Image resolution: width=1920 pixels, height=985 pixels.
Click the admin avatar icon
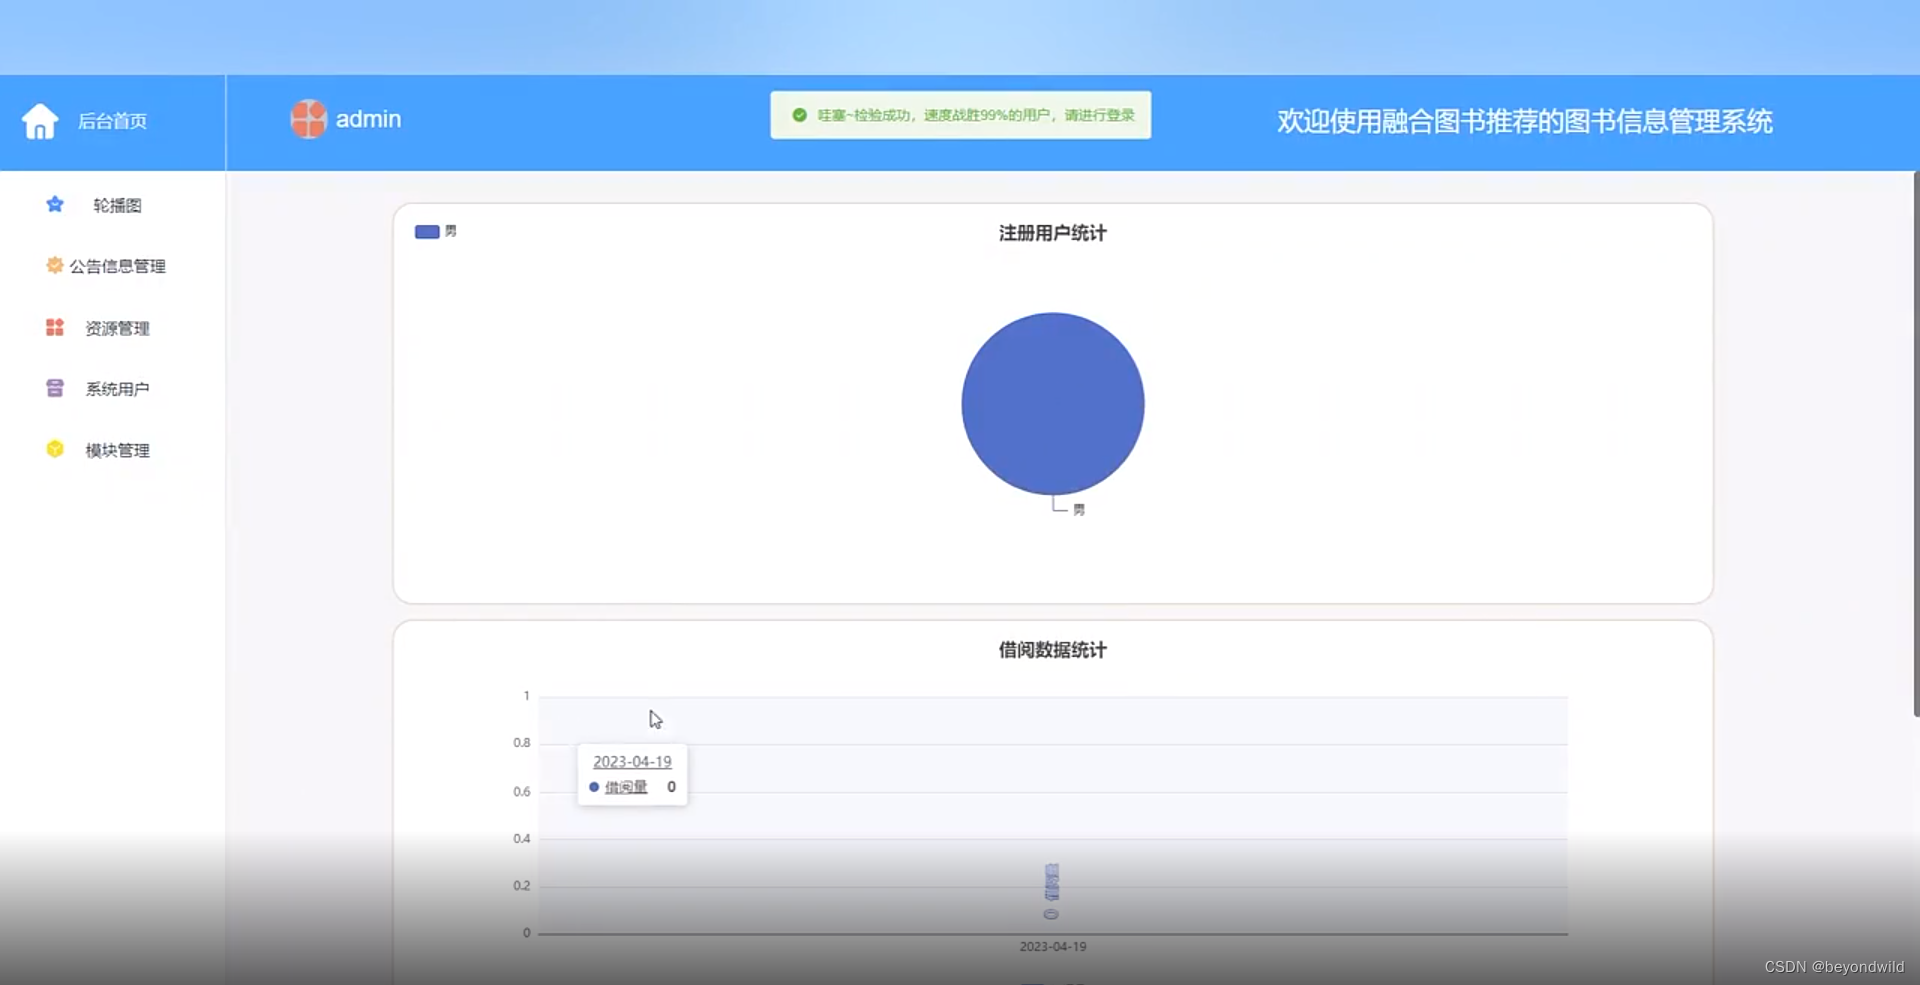308,118
